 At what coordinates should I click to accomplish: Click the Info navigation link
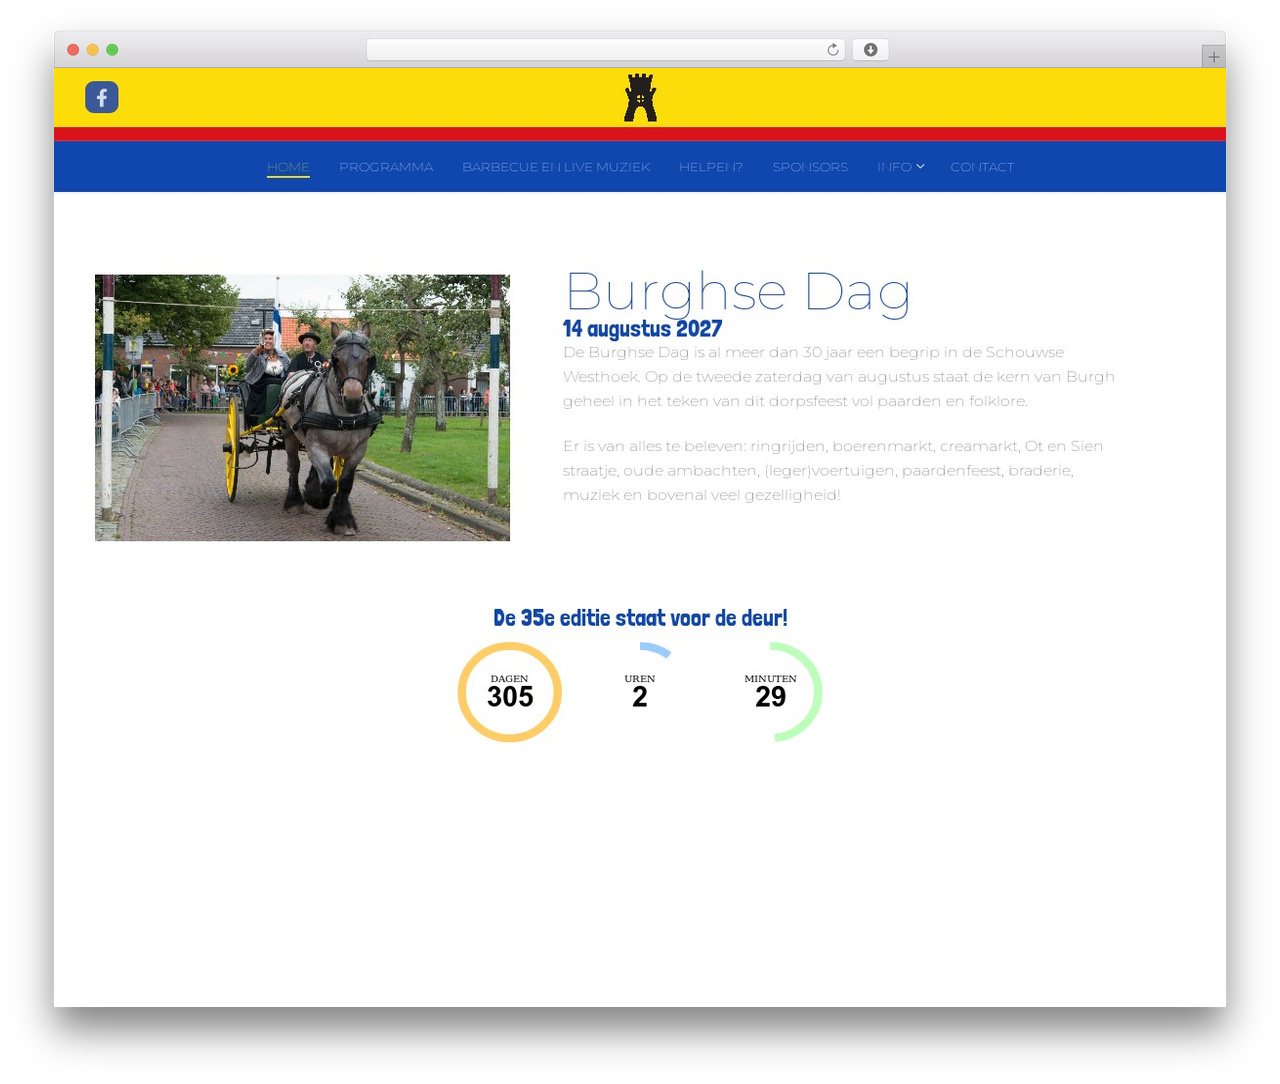[894, 167]
